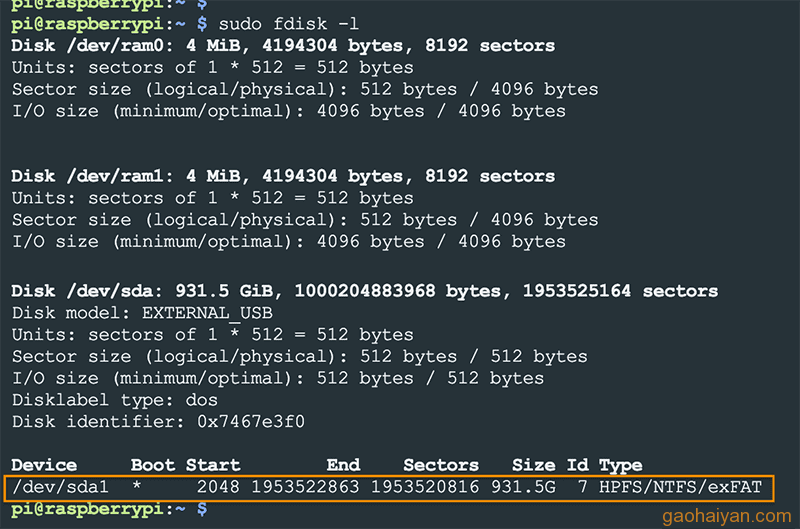Click the 931.5G size value in table
The width and height of the screenshot is (800, 529).
523,487
